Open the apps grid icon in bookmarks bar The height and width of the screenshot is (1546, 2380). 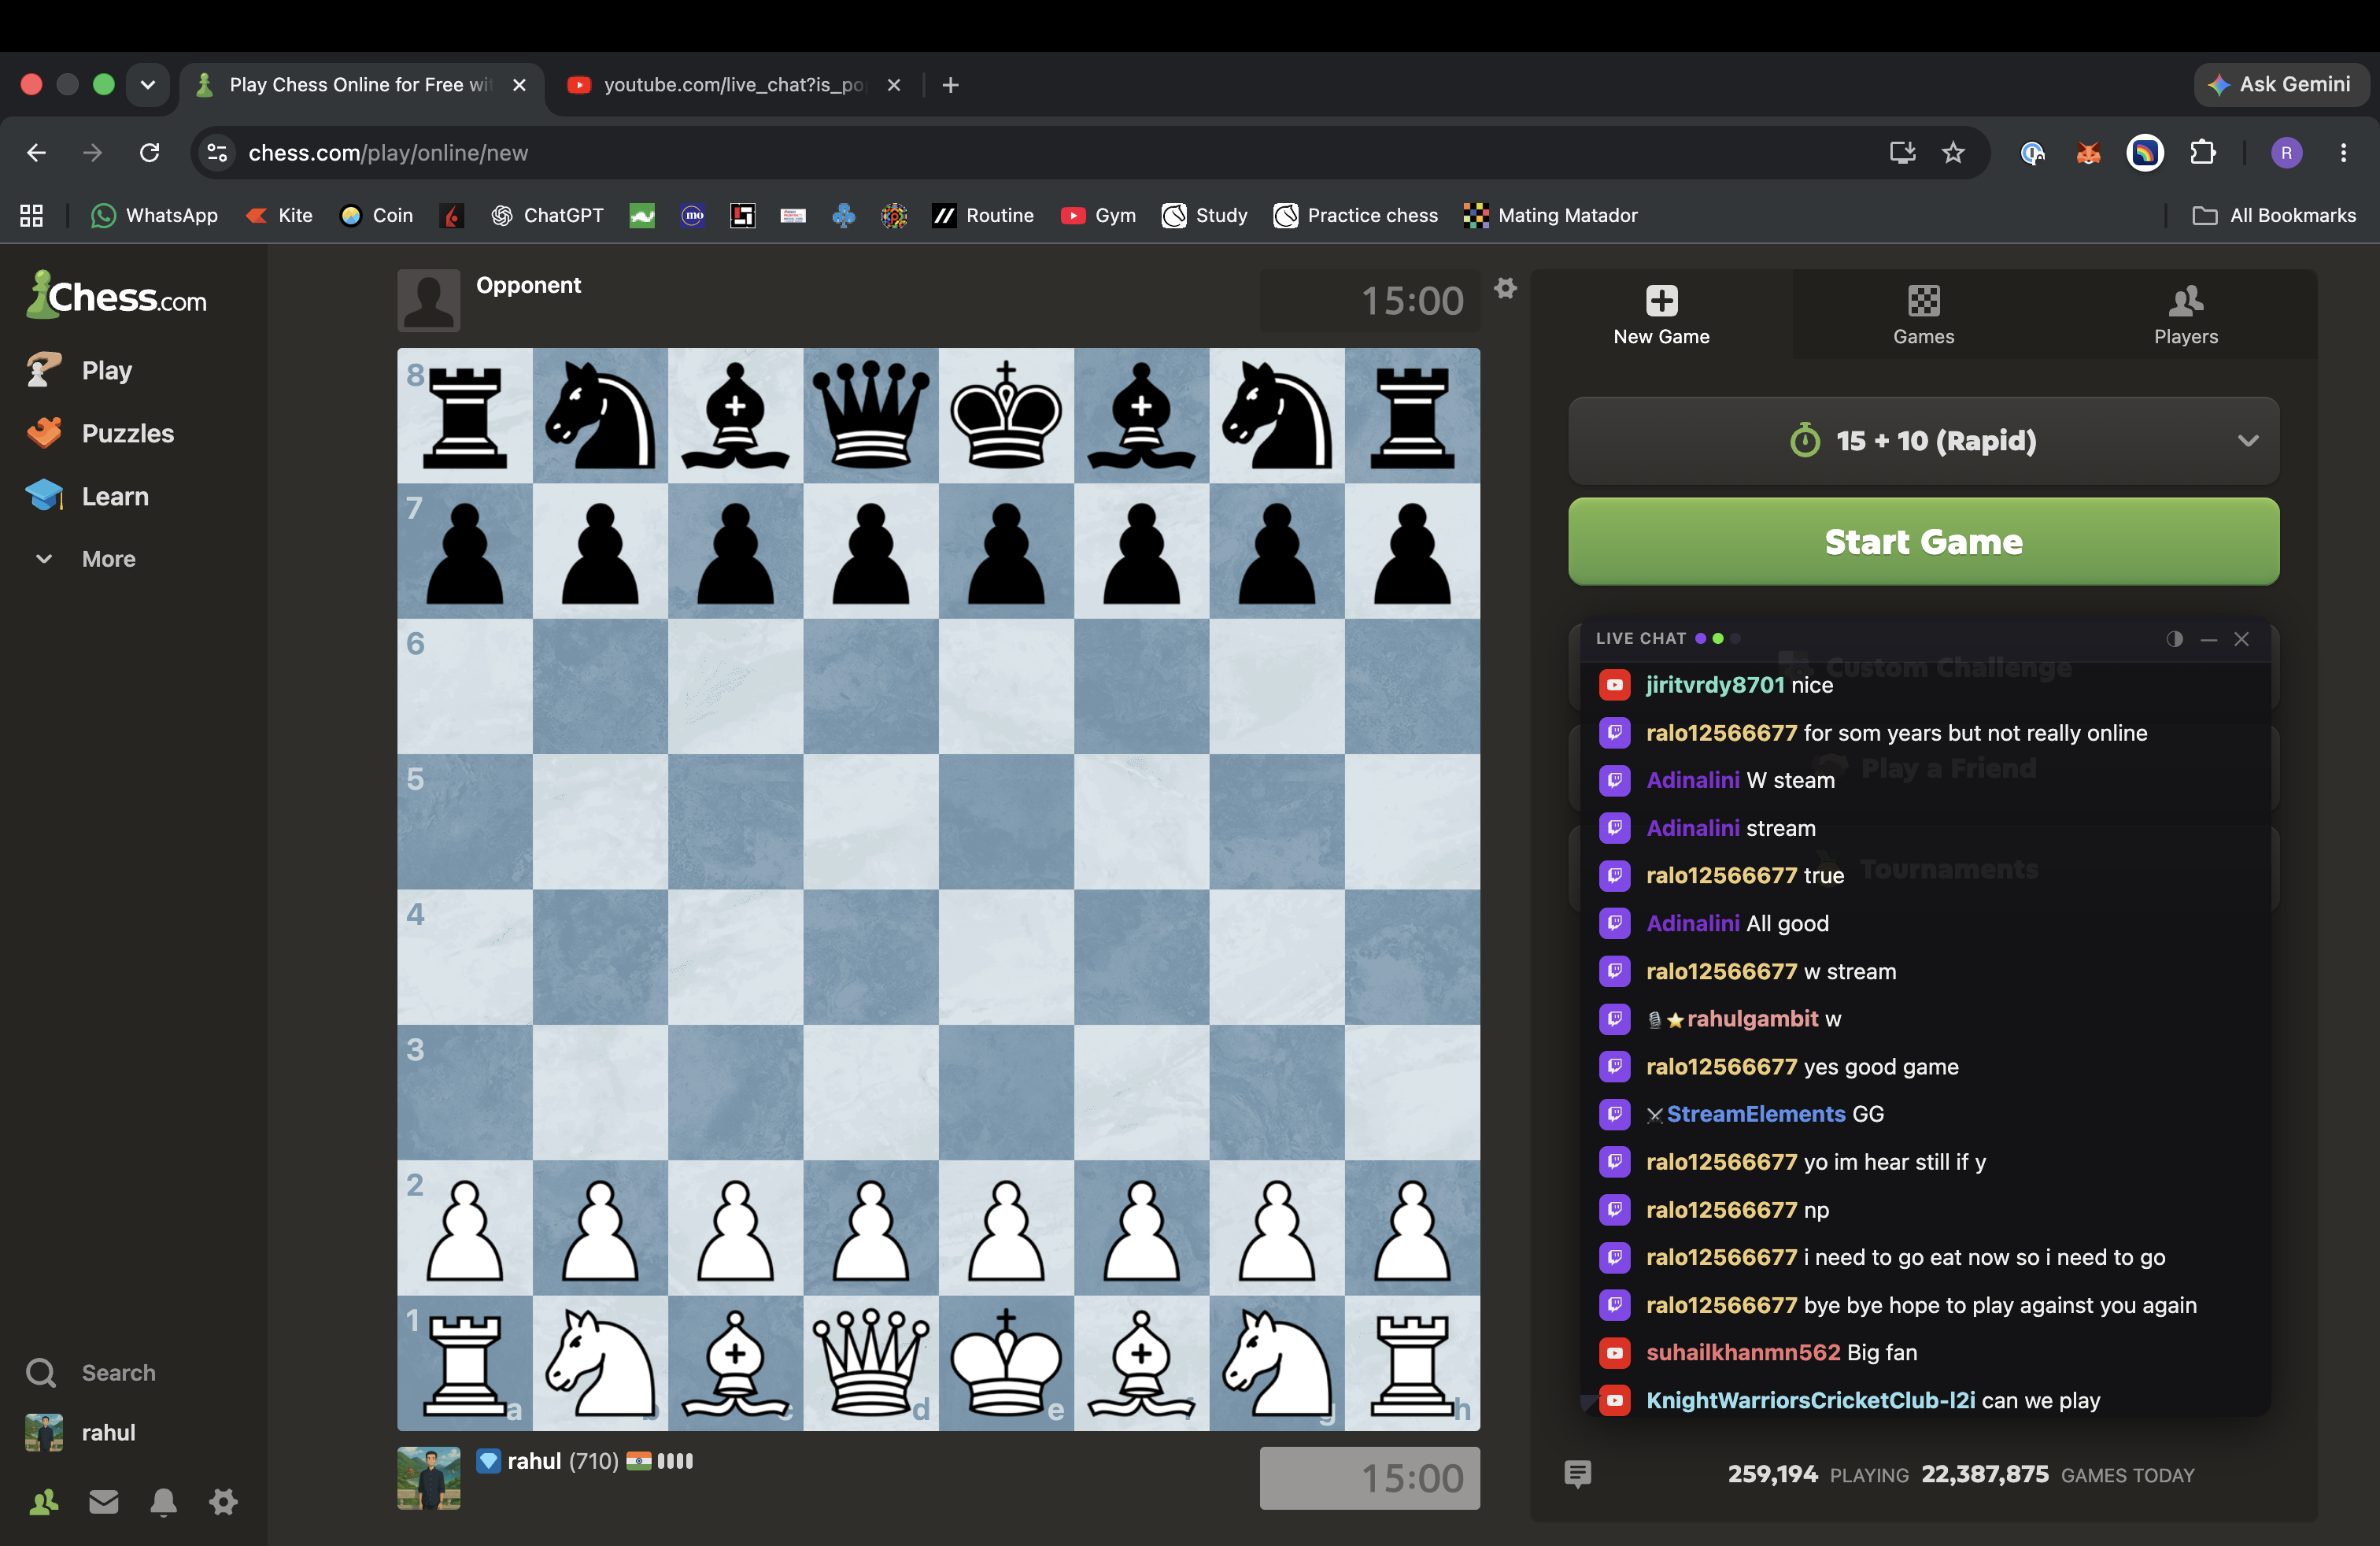31,215
